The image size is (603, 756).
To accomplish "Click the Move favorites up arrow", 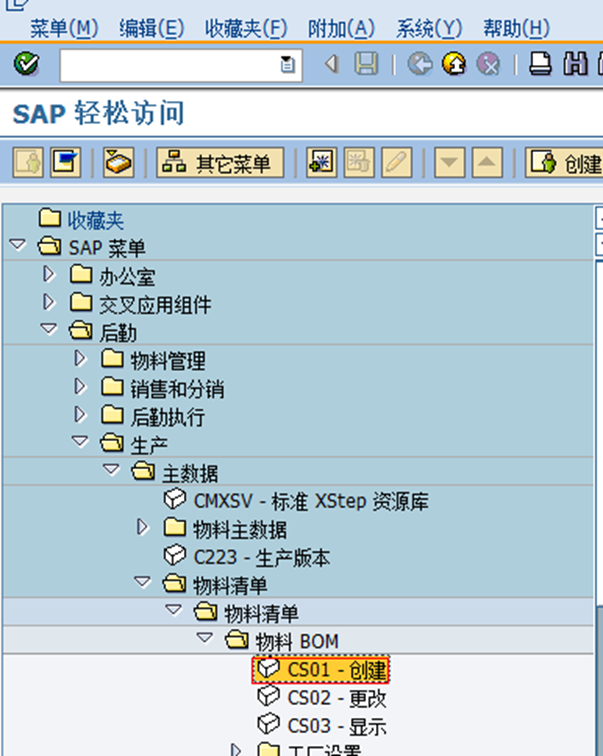I will pos(487,162).
